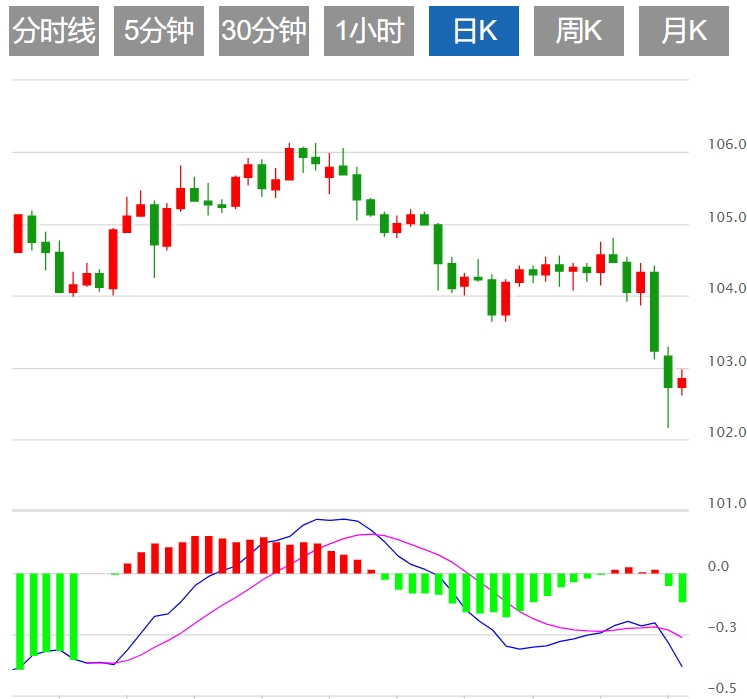Click the leftmost red candlestick on the chart
Screen dimensions: 747x699
18,233
